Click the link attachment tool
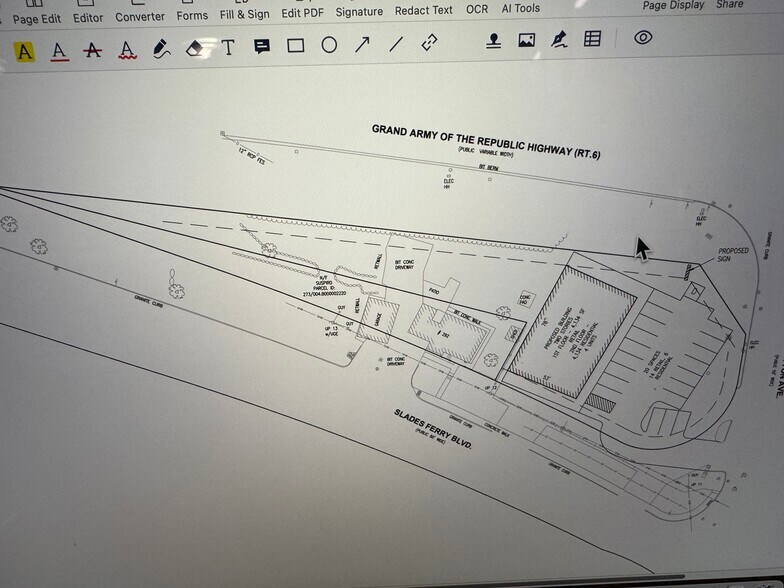Image resolution: width=784 pixels, height=588 pixels. (x=430, y=43)
